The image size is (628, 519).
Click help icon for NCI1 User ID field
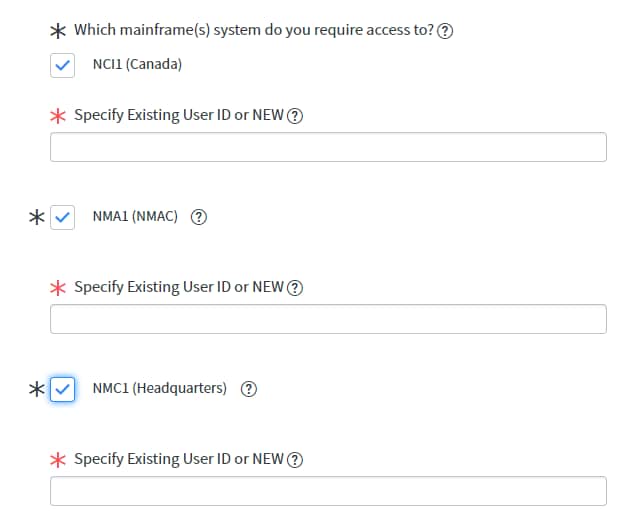295,116
